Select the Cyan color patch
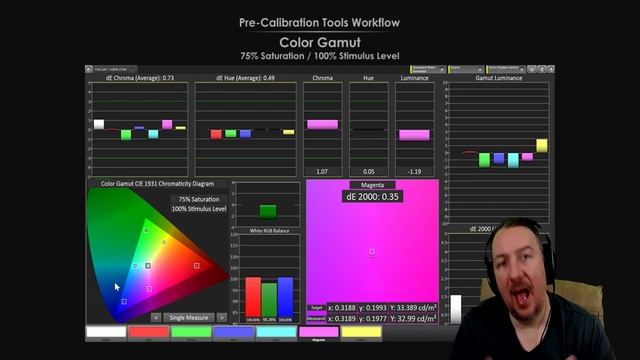Image resolution: width=640 pixels, height=360 pixels. tap(276, 332)
